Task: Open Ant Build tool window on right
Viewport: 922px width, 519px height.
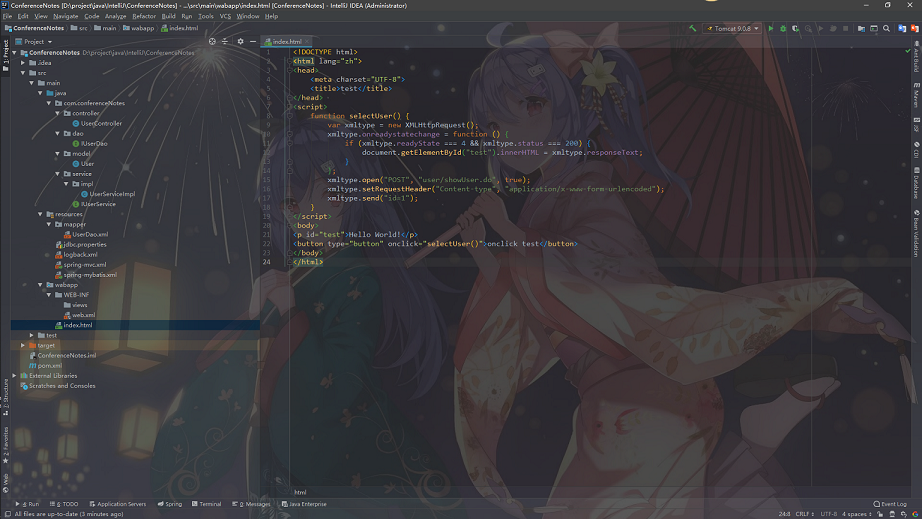Action: tap(916, 57)
